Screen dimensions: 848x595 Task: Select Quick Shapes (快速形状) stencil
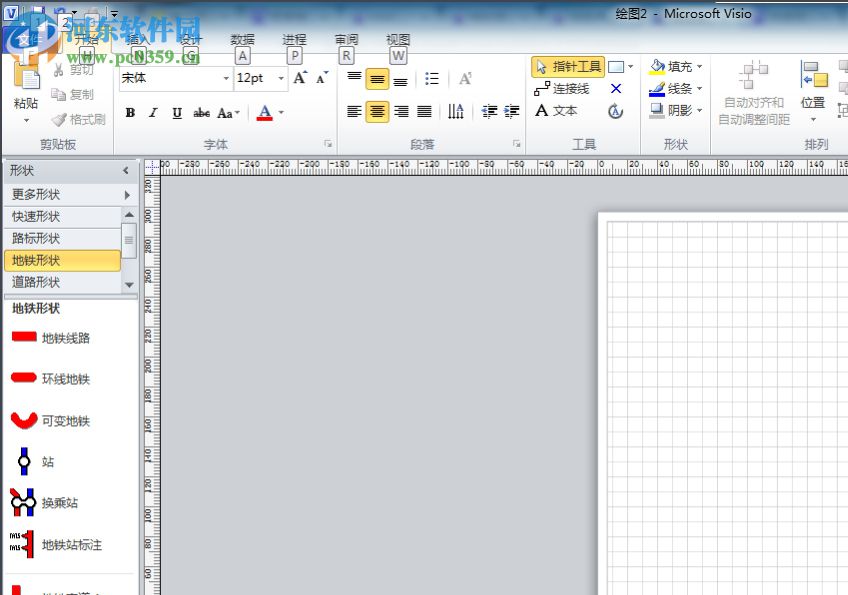[x=62, y=216]
